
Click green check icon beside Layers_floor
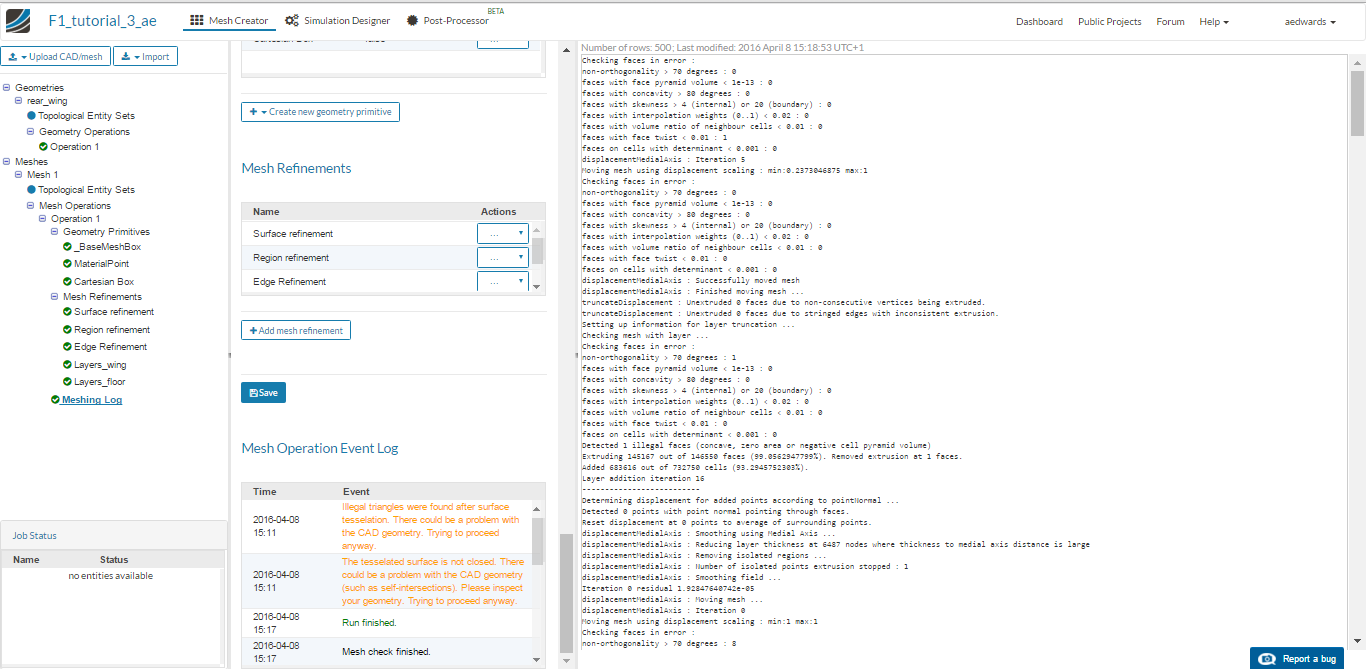(x=67, y=382)
